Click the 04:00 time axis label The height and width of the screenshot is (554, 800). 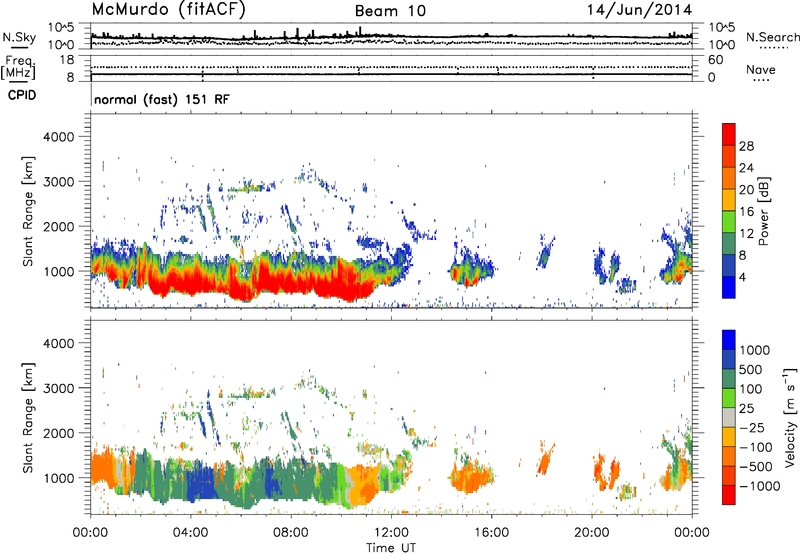tap(190, 533)
